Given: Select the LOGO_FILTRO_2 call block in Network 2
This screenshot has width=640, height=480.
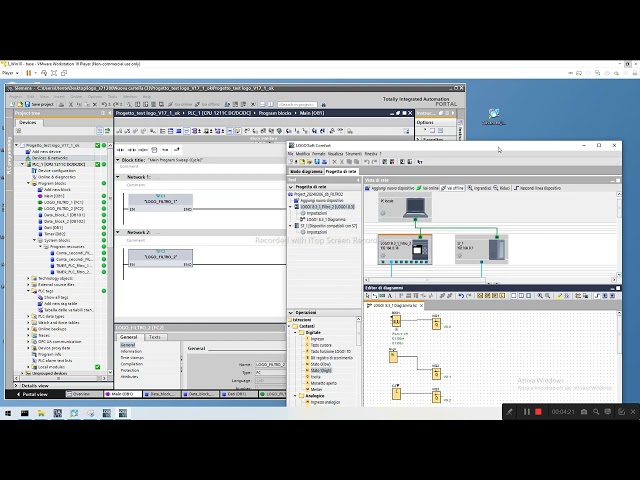Looking at the screenshot, I should pos(160,258).
